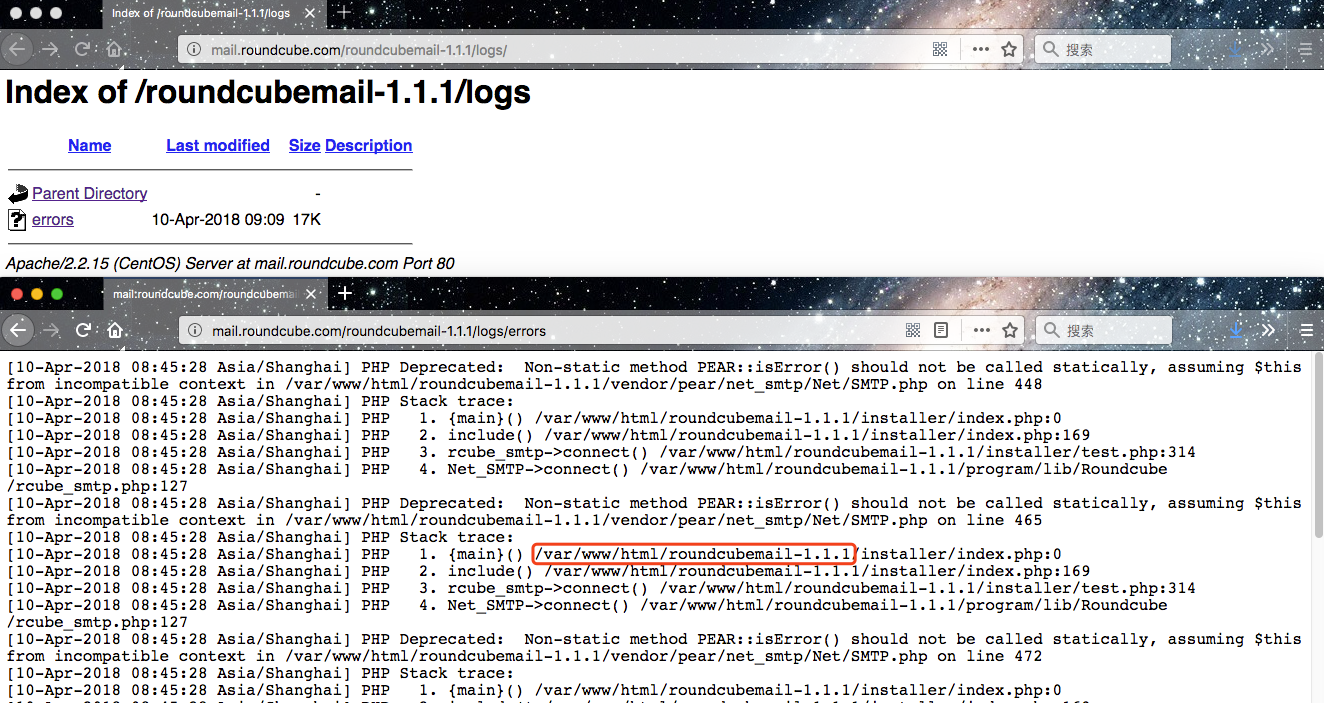Open downloads in the upper logs window
1324x703 pixels.
pyautogui.click(x=1237, y=49)
